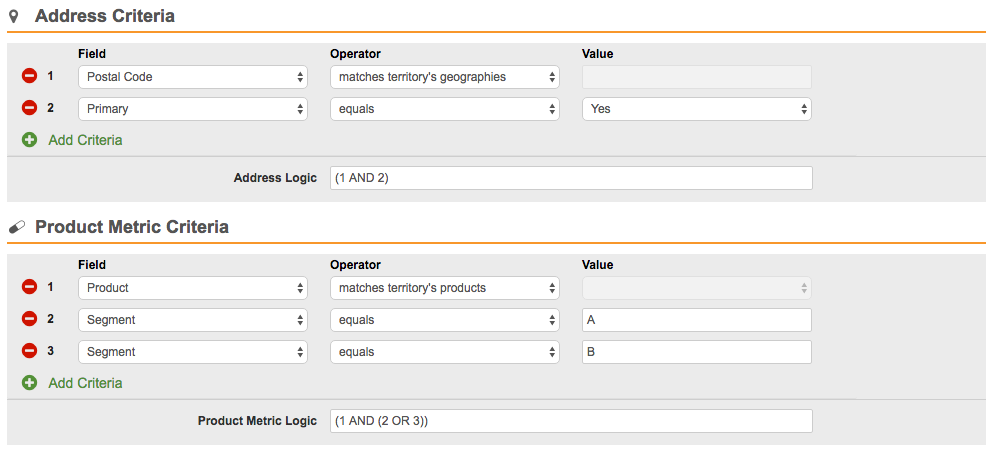Click the Product Metric Logic input field
986x459 pixels.
click(x=570, y=421)
